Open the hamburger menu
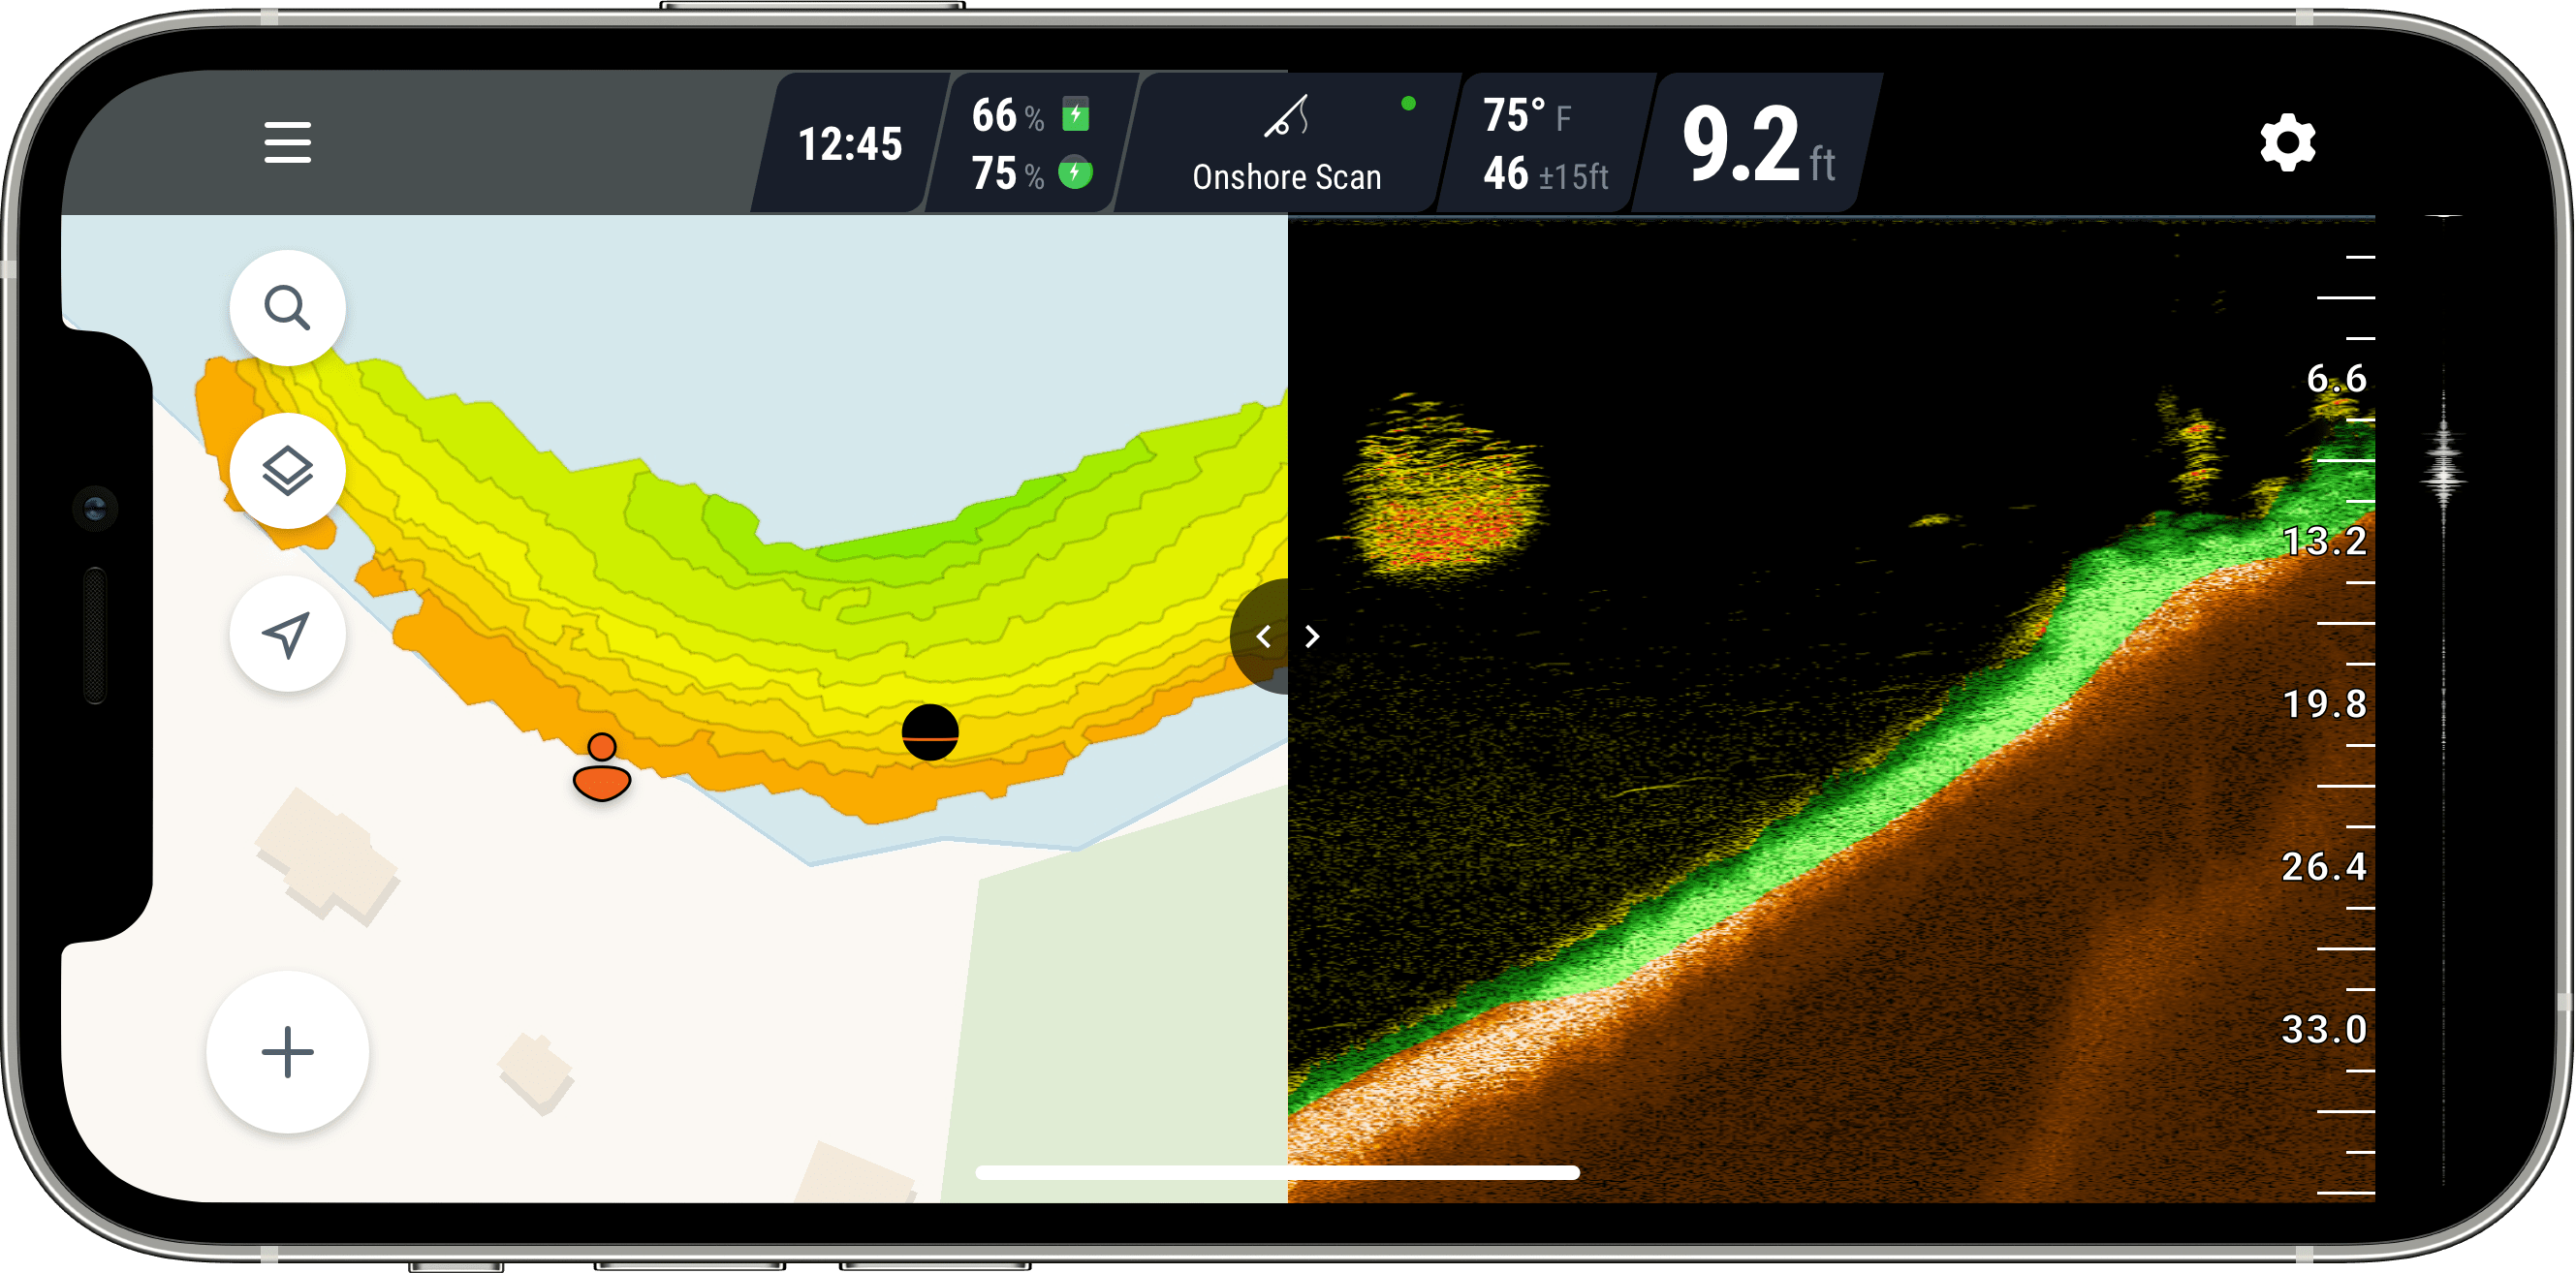Image resolution: width=2576 pixels, height=1273 pixels. click(x=287, y=142)
